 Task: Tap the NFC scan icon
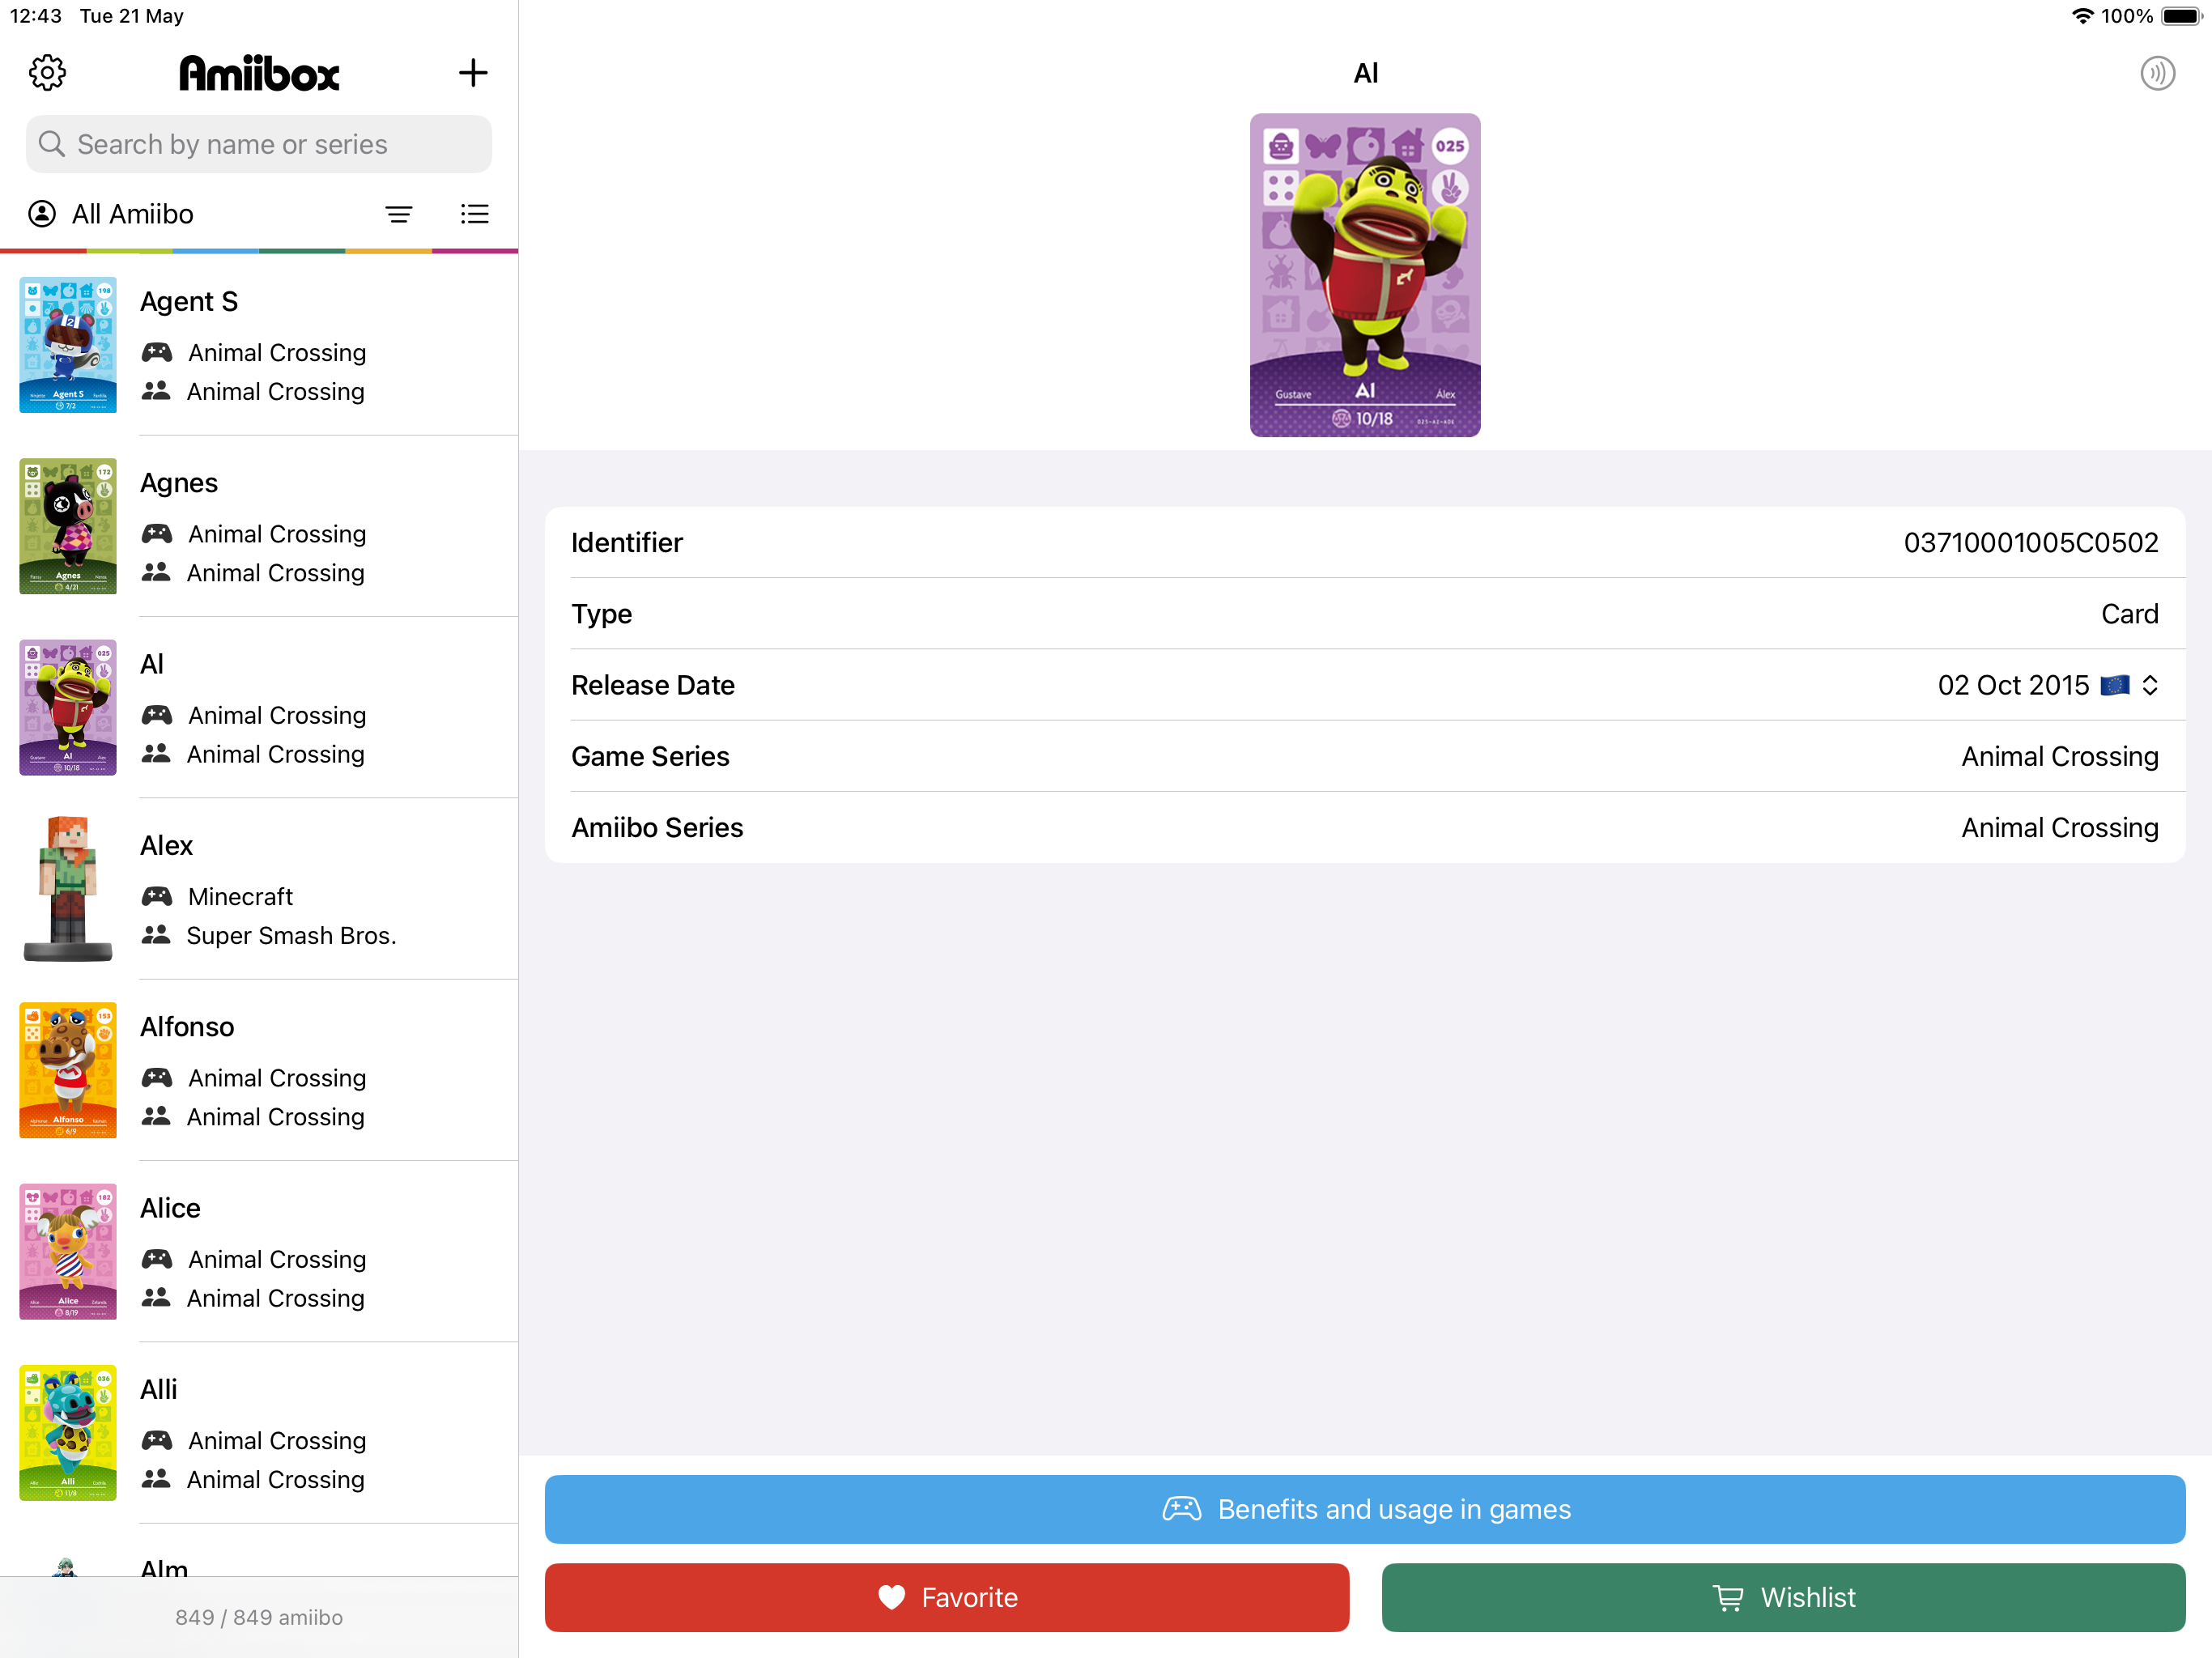click(2157, 73)
